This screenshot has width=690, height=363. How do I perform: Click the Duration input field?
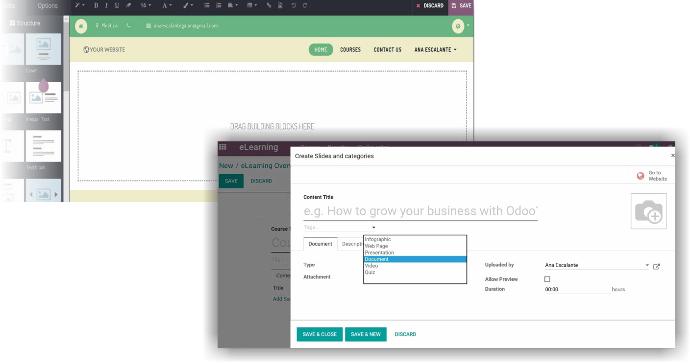[576, 290]
